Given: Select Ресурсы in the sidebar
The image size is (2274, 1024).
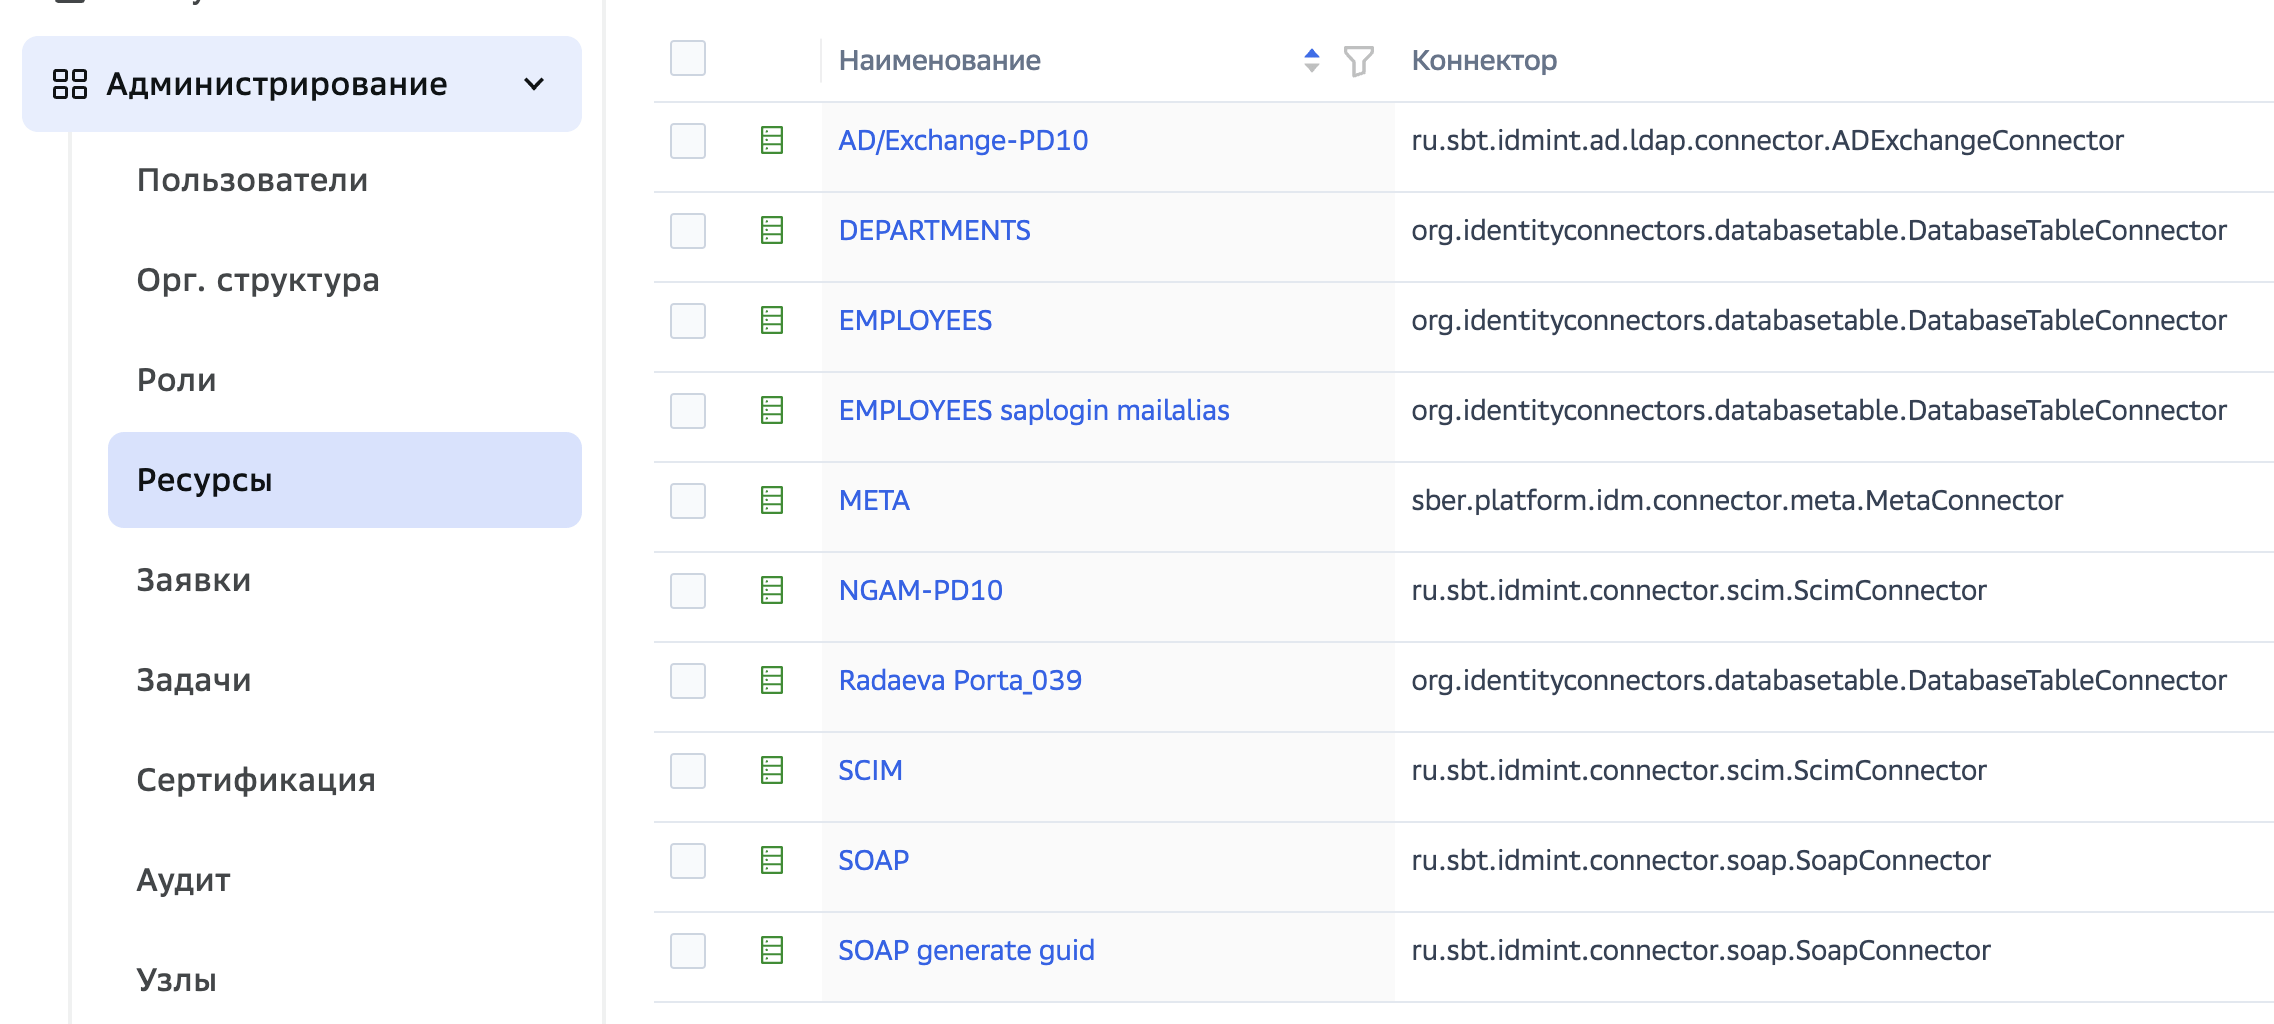Looking at the screenshot, I should pos(345,480).
